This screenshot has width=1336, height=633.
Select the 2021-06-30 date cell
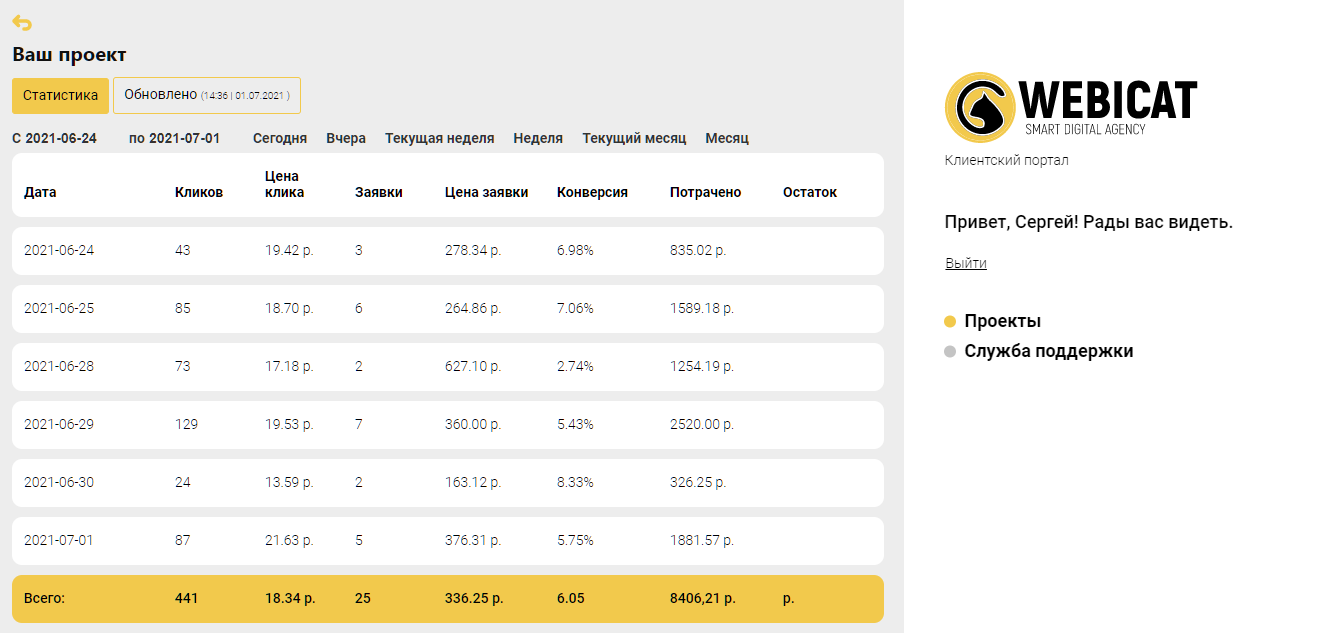(59, 482)
